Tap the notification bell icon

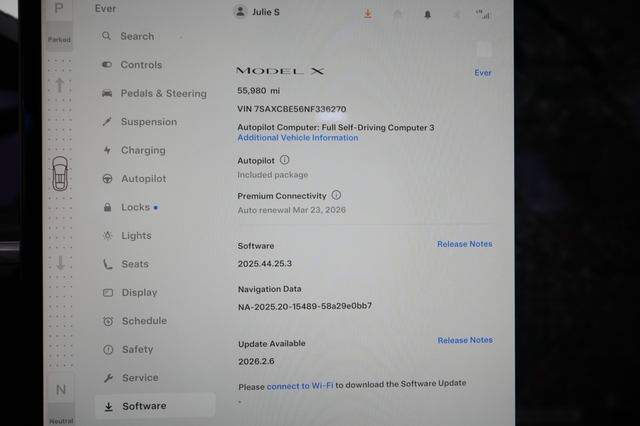point(427,15)
